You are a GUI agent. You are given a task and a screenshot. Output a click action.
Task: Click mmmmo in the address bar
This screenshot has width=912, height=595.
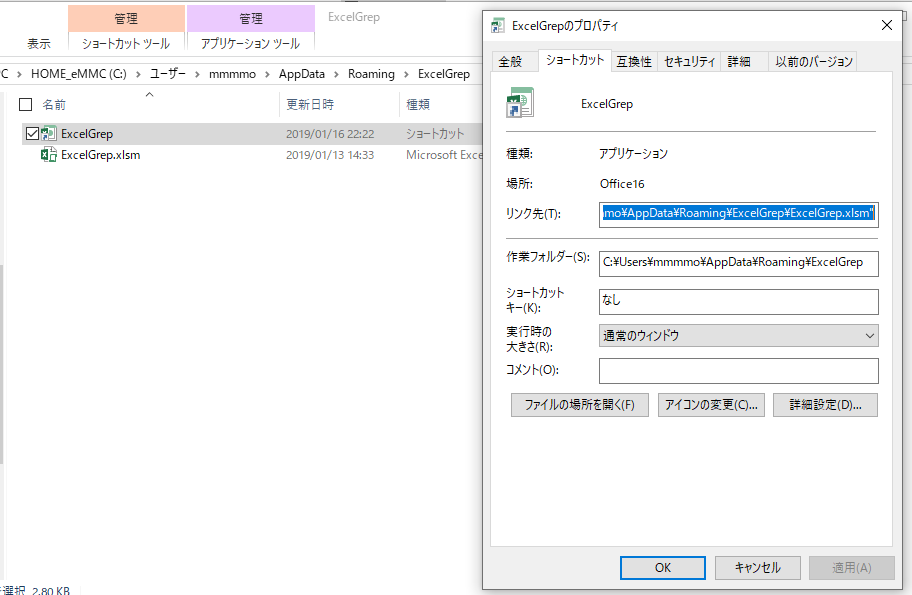point(232,74)
